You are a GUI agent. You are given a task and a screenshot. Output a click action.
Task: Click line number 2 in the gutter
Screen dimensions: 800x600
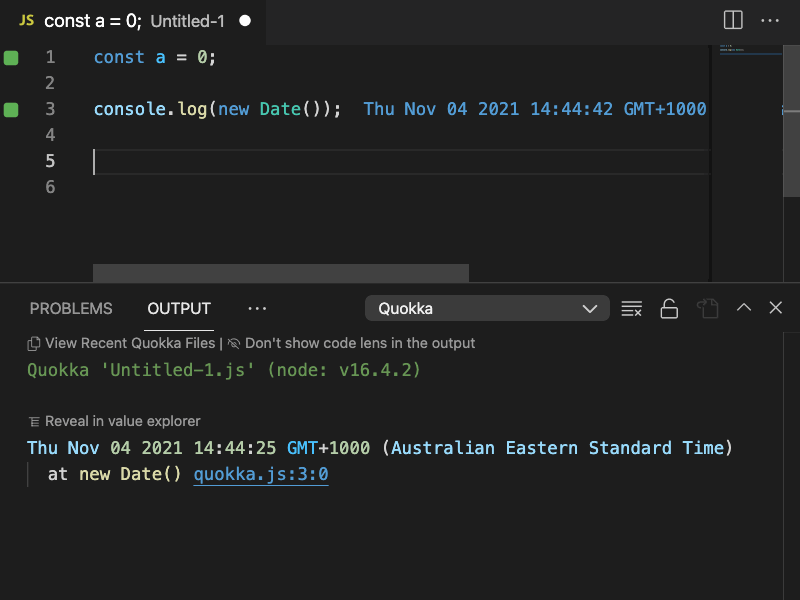click(50, 83)
